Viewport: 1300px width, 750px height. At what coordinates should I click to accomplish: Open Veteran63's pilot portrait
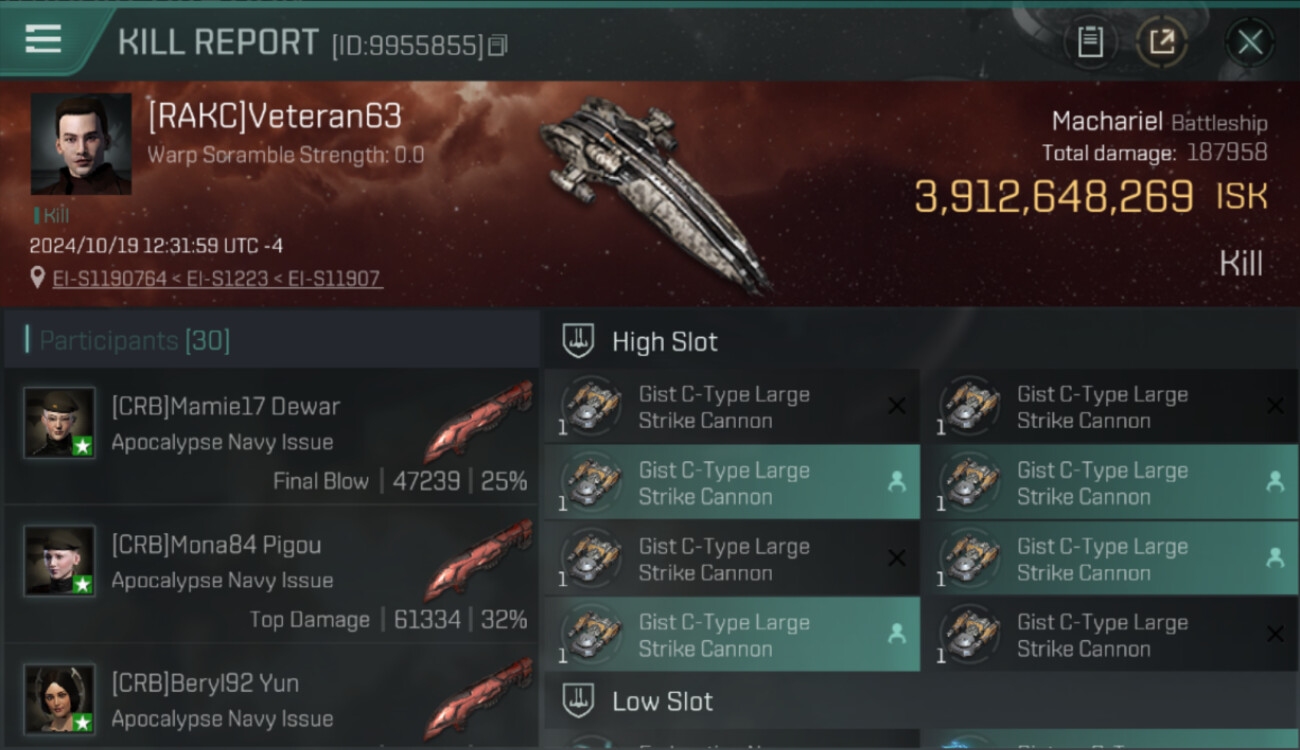pyautogui.click(x=81, y=144)
